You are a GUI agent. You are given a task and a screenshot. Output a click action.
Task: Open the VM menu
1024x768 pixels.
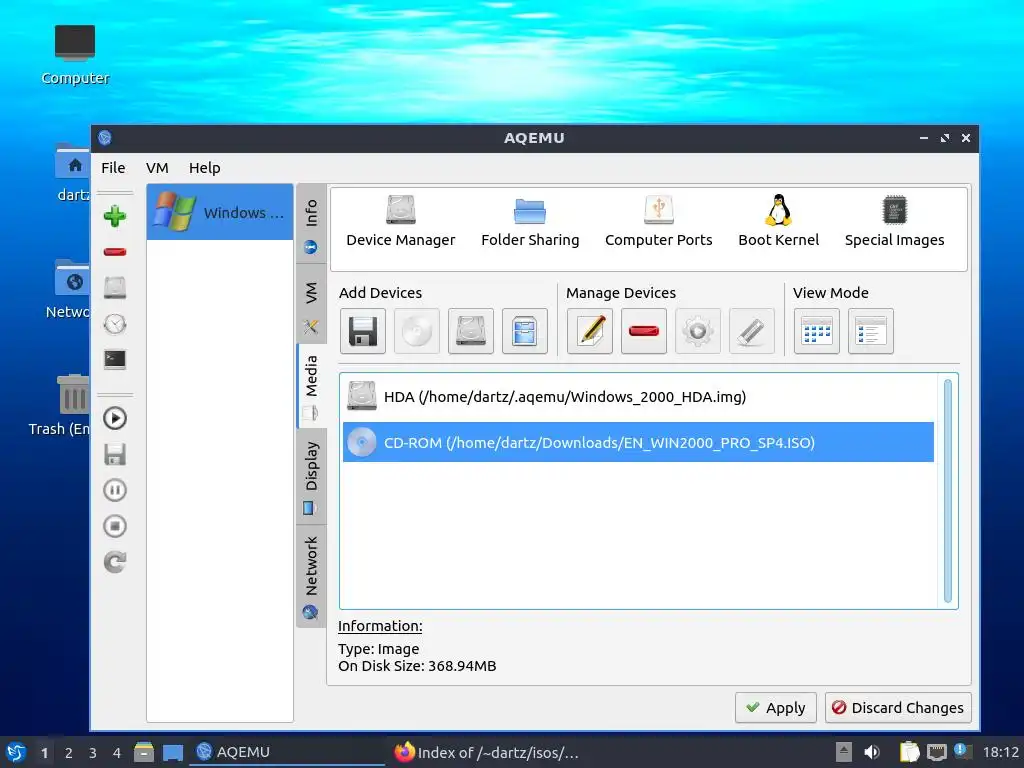(157, 168)
